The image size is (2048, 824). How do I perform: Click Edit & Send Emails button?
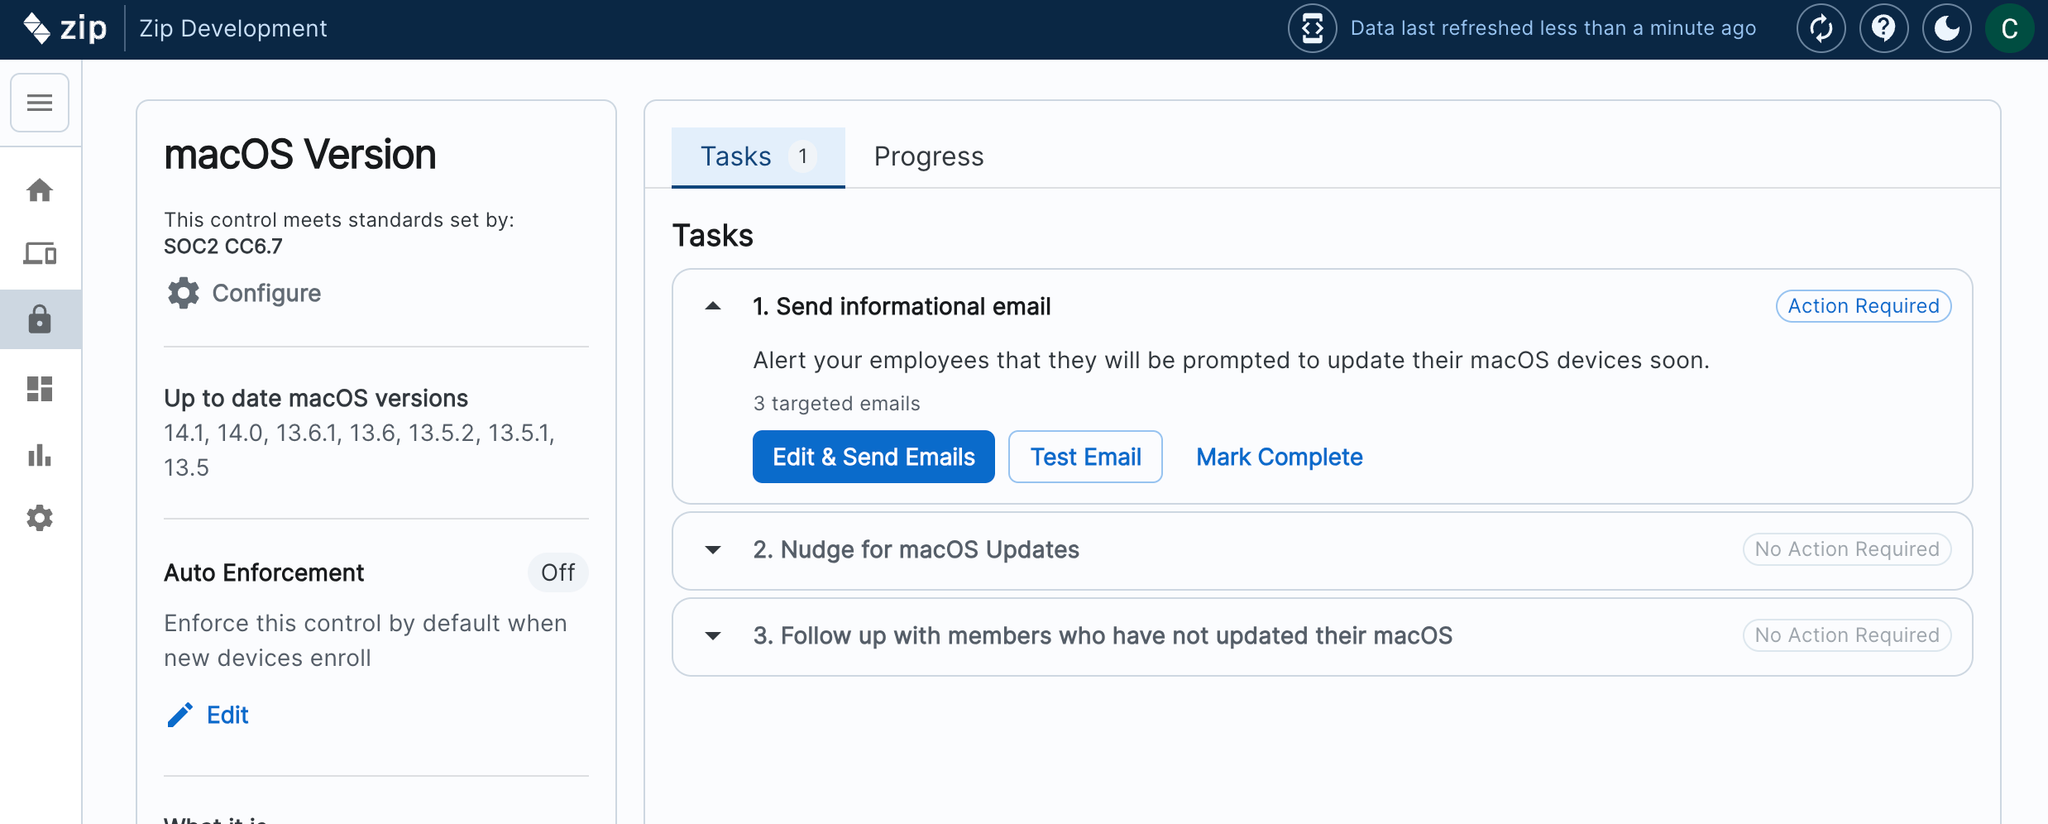point(873,457)
